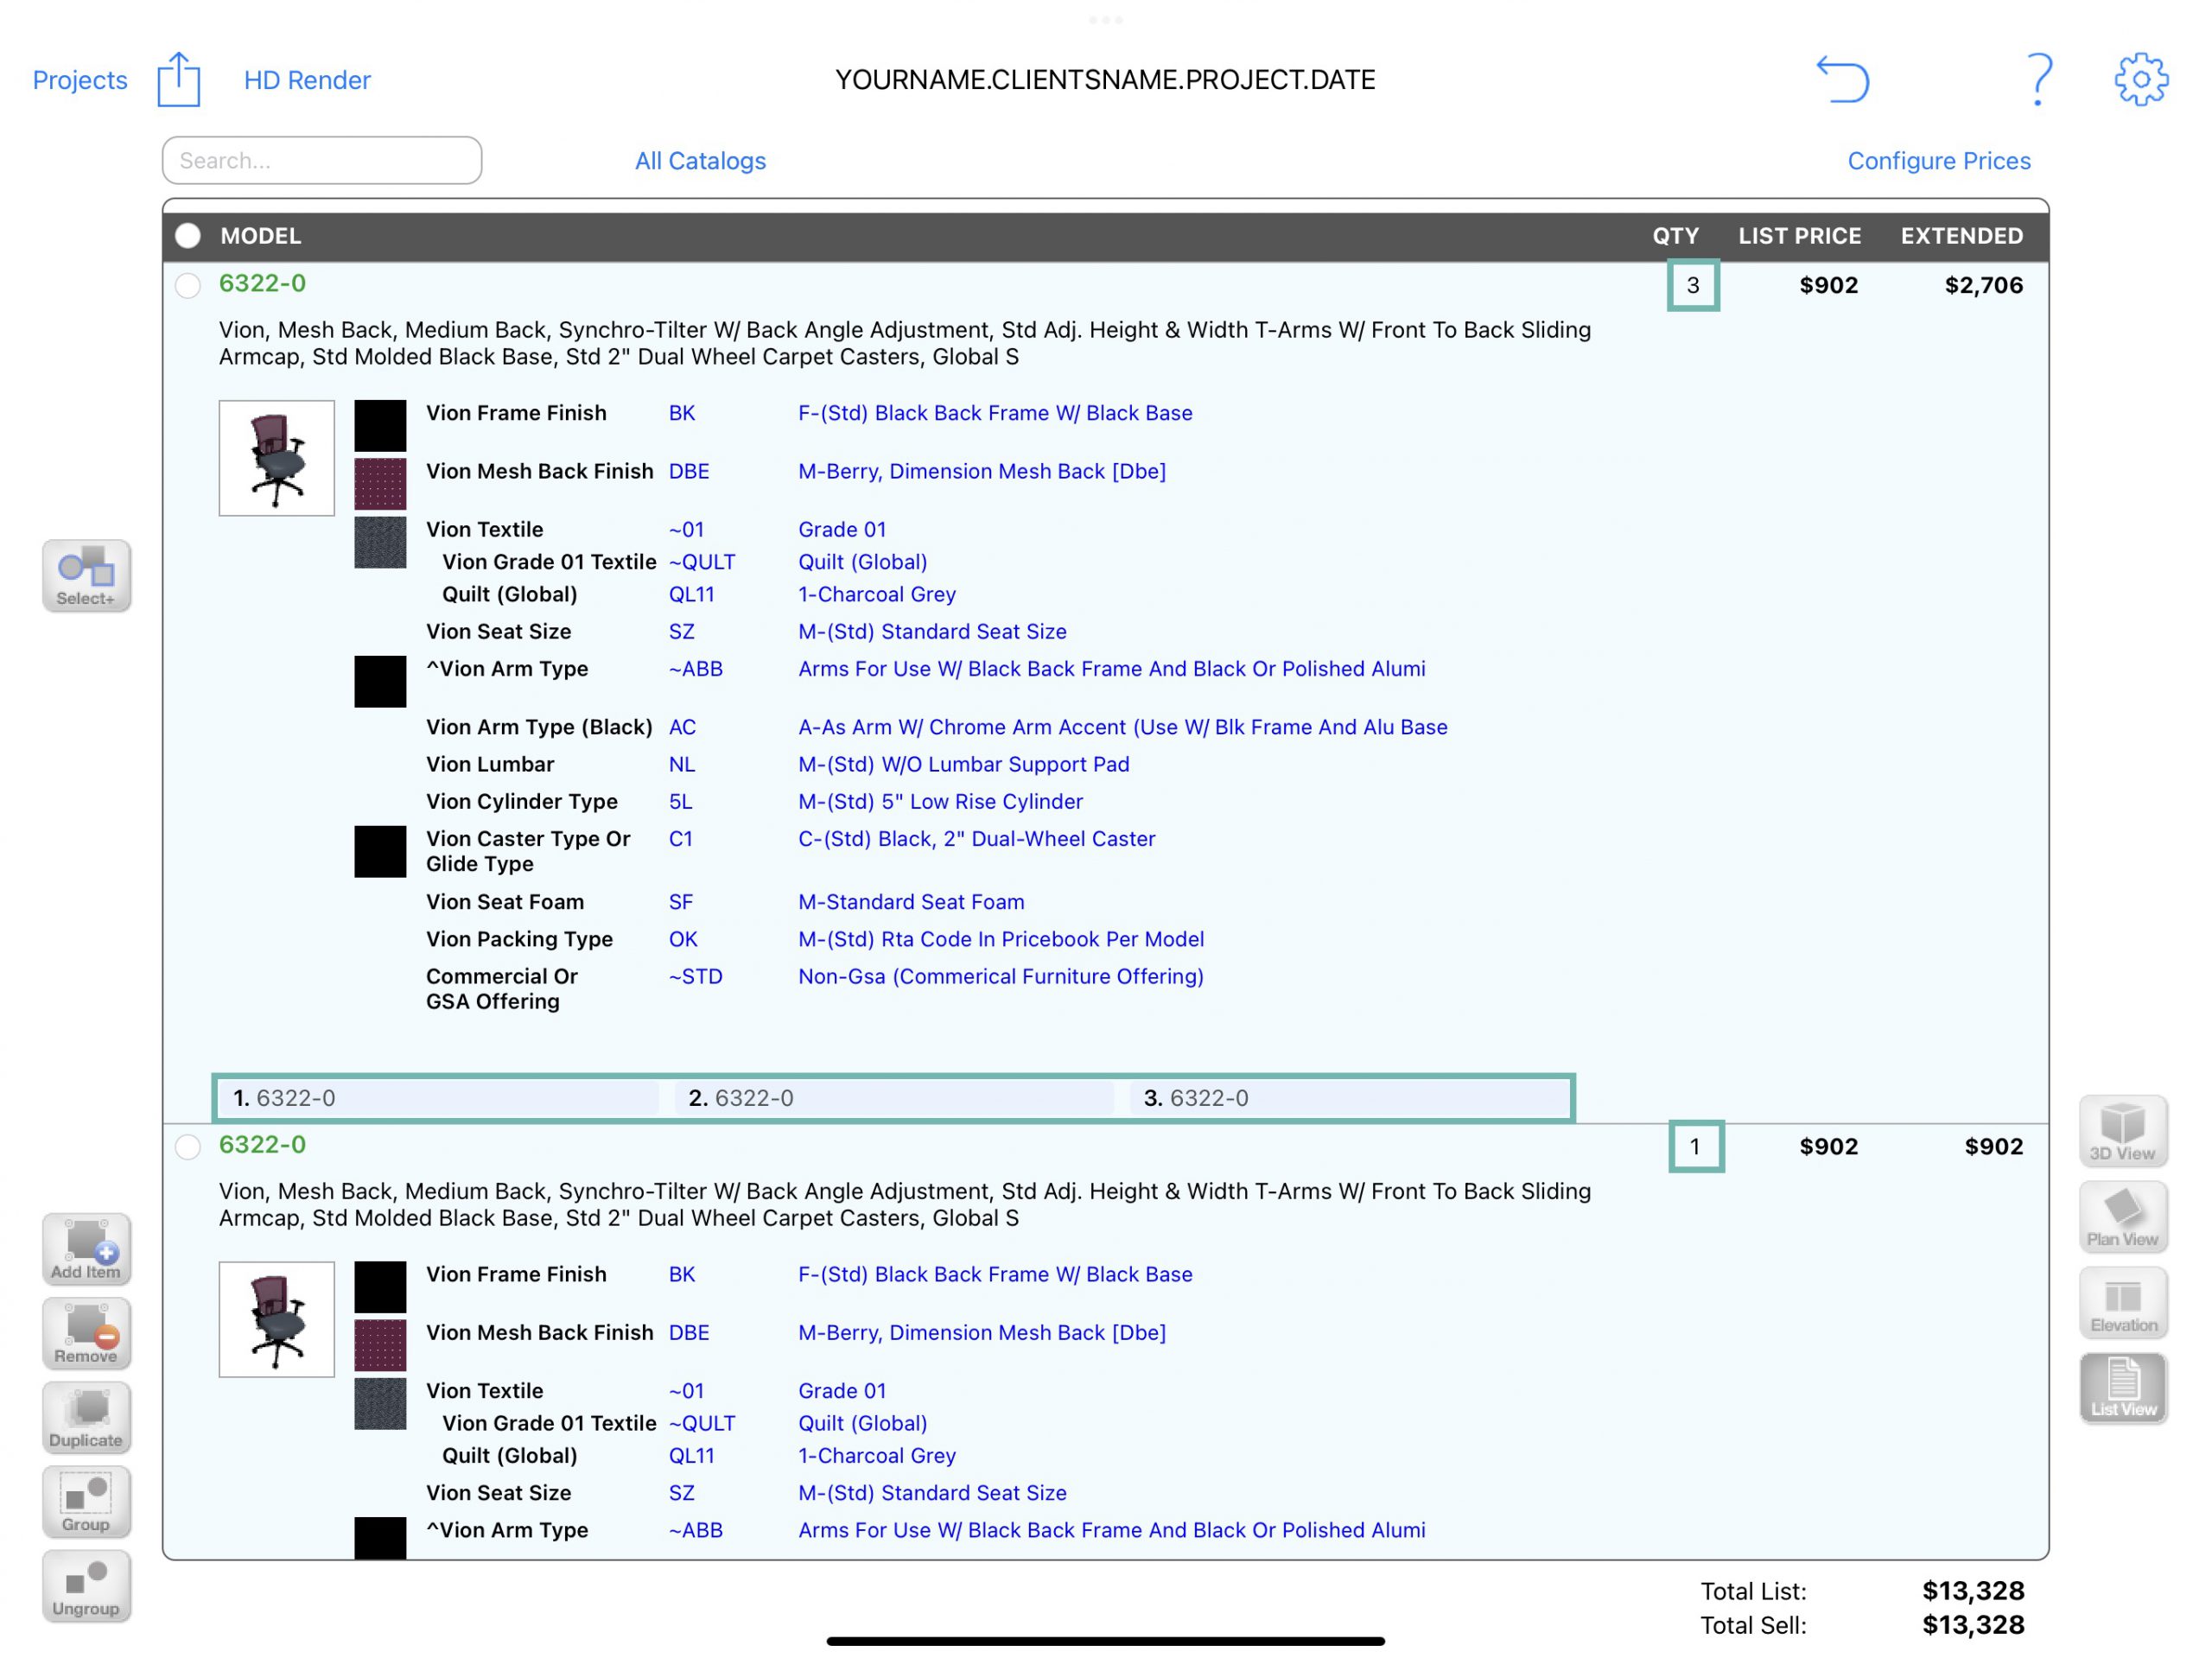The image size is (2212, 1658).
Task: Click second item's DBE mesh code
Action: pos(689,1332)
